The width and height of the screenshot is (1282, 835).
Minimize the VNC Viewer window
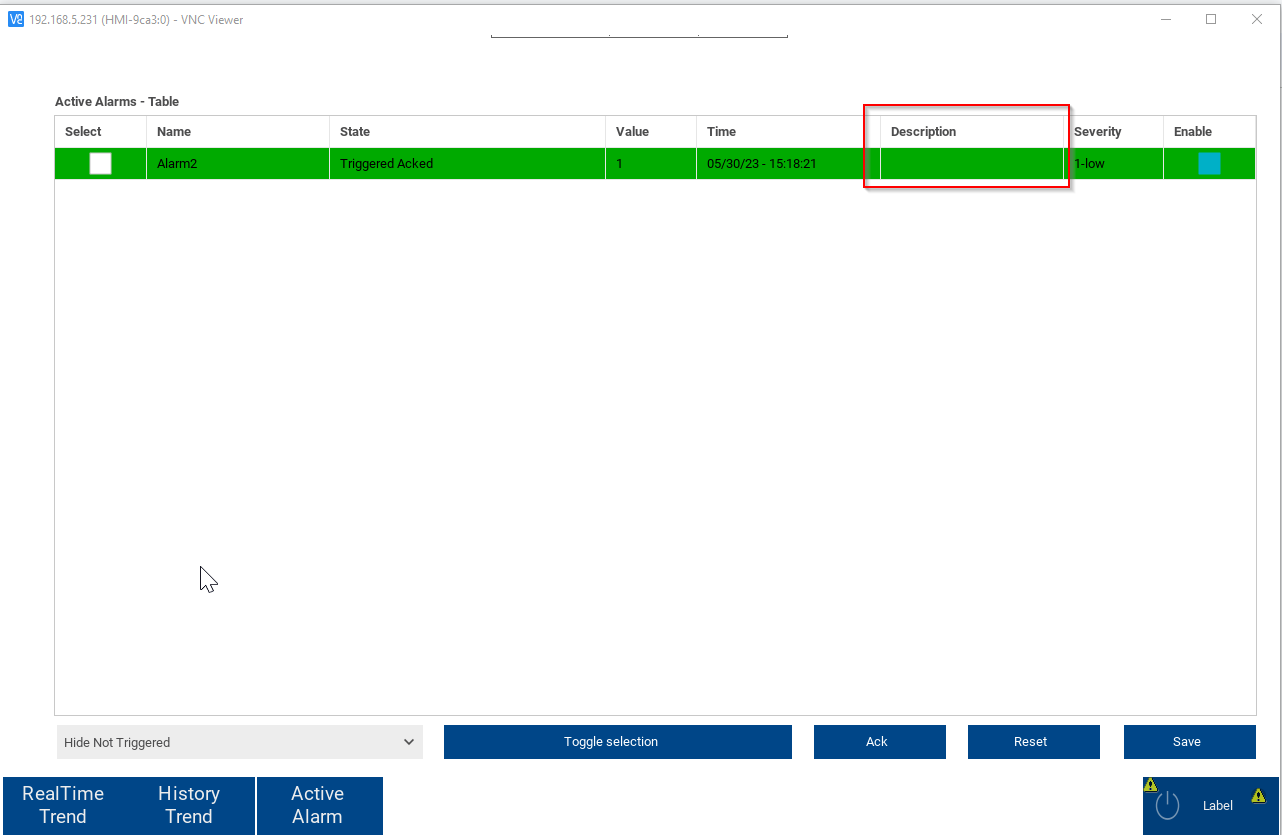(x=1166, y=19)
